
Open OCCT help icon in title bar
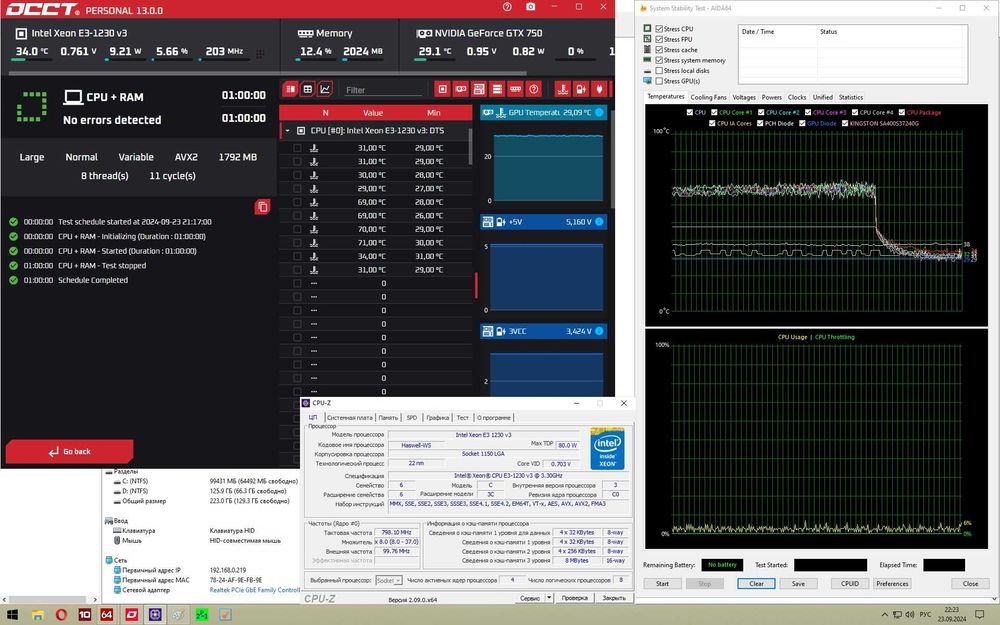click(x=507, y=7)
